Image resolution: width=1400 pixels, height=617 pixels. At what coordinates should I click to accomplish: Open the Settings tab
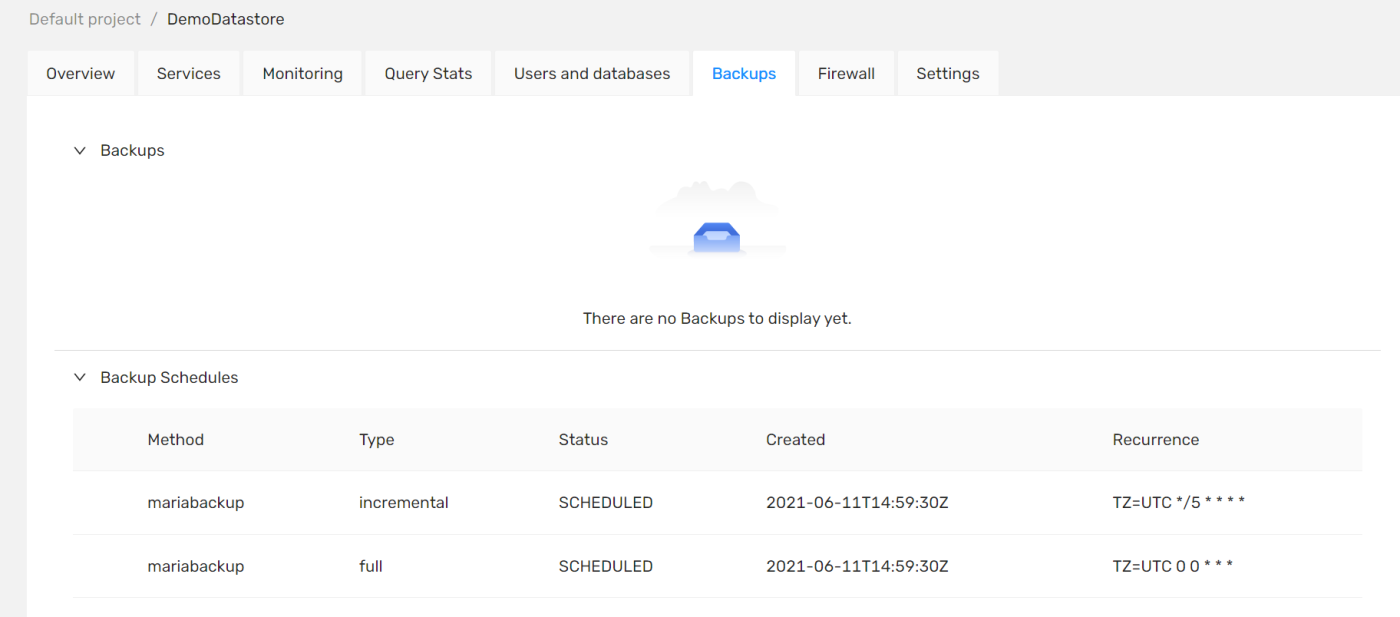coord(947,72)
